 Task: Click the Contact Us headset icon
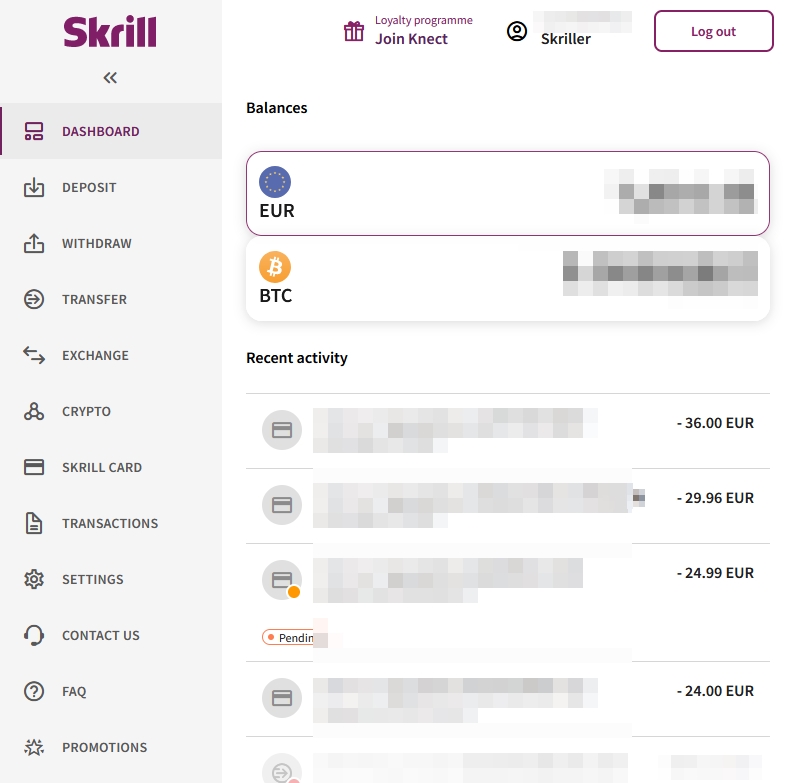tap(34, 635)
